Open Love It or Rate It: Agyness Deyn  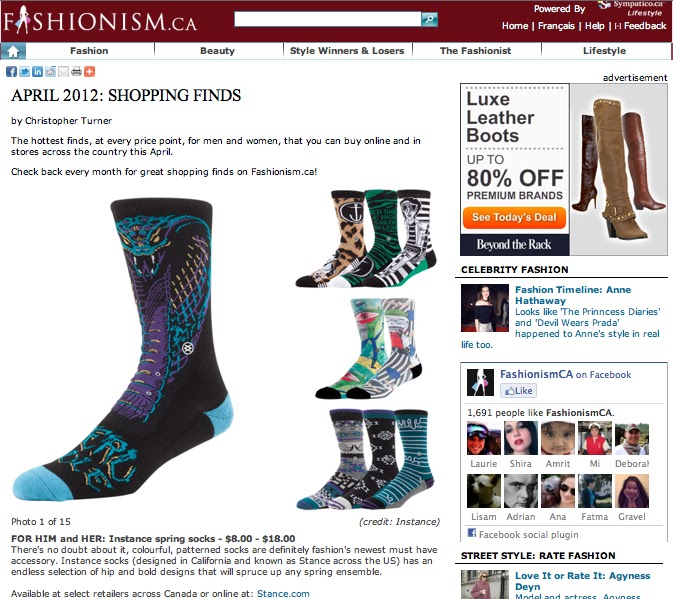click(582, 581)
